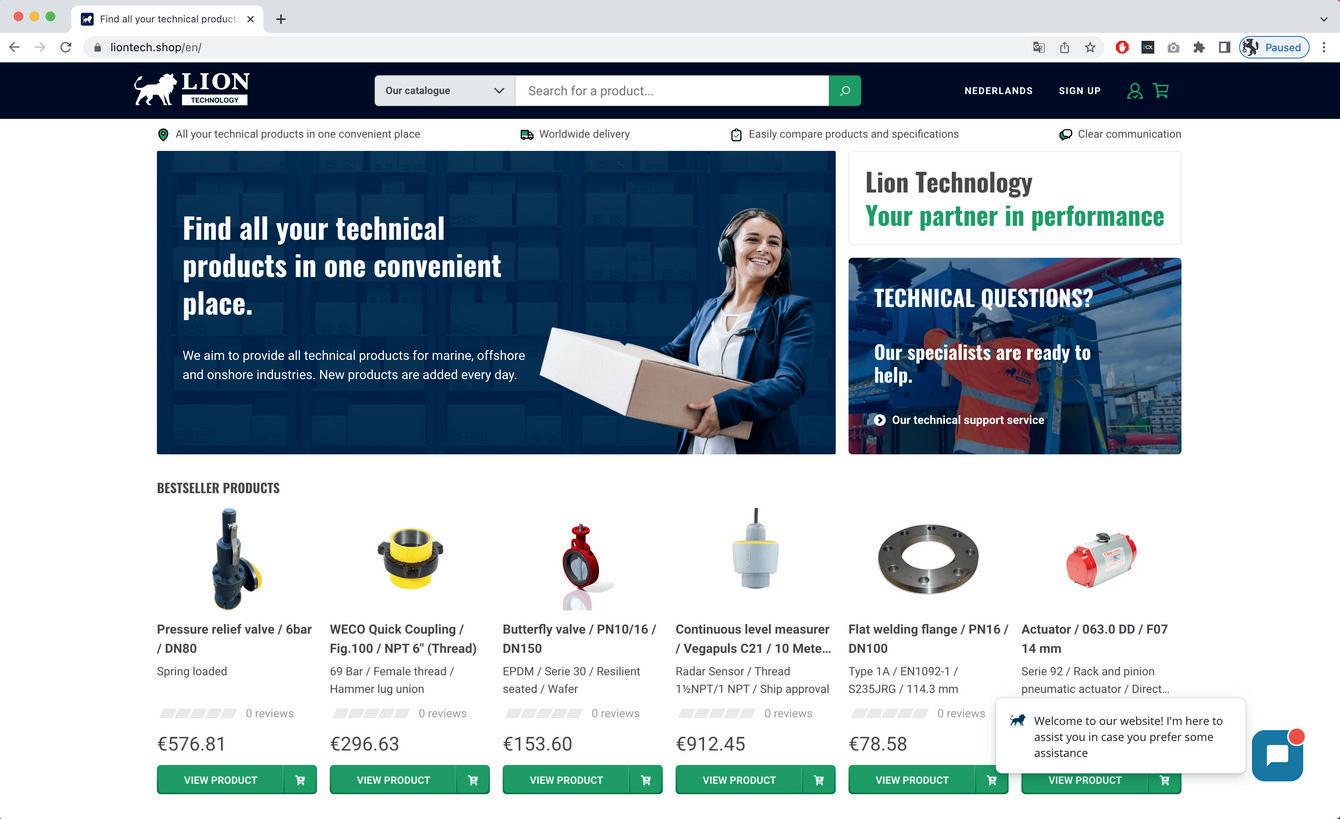Rate the Flat welding flange stars
1340x819 pixels.
point(890,713)
